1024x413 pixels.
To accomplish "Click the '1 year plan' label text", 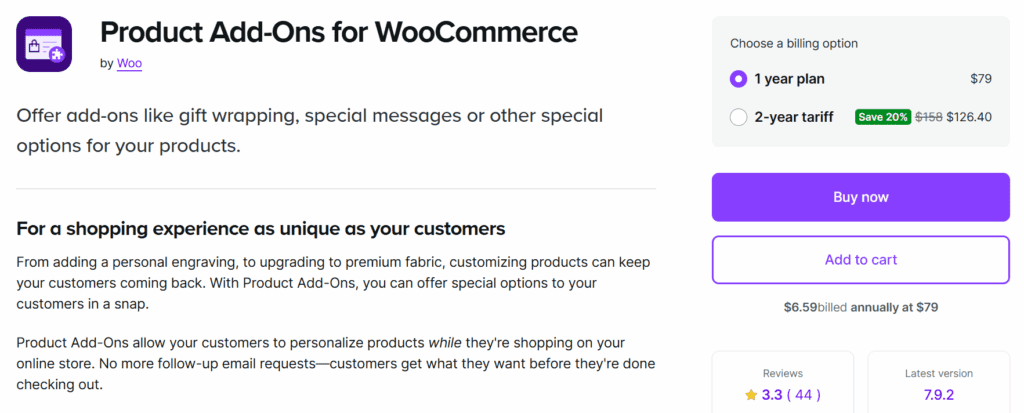I will (x=789, y=78).
